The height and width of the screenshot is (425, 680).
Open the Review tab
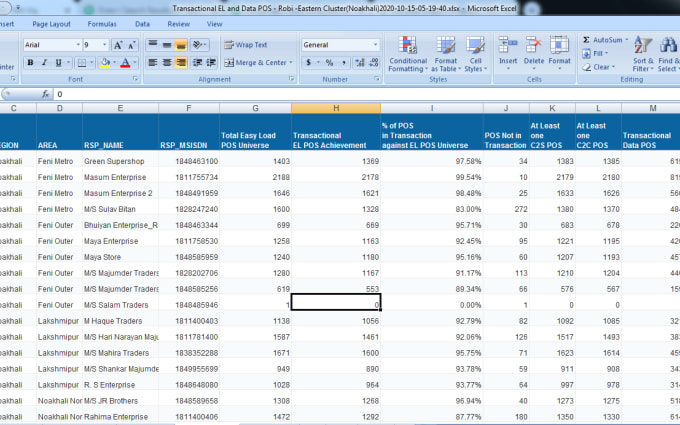(x=179, y=24)
